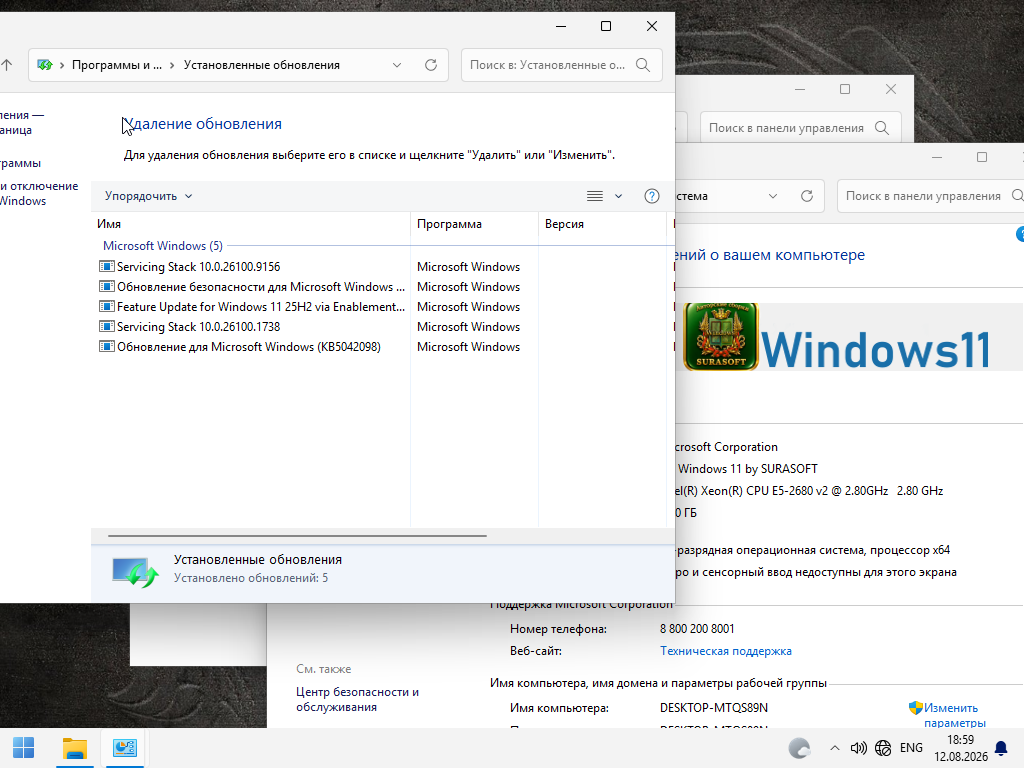Image resolution: width=1024 pixels, height=768 pixels.
Task: Select Обновление безопасности для Microsoft Windows row
Action: pyautogui.click(x=252, y=287)
